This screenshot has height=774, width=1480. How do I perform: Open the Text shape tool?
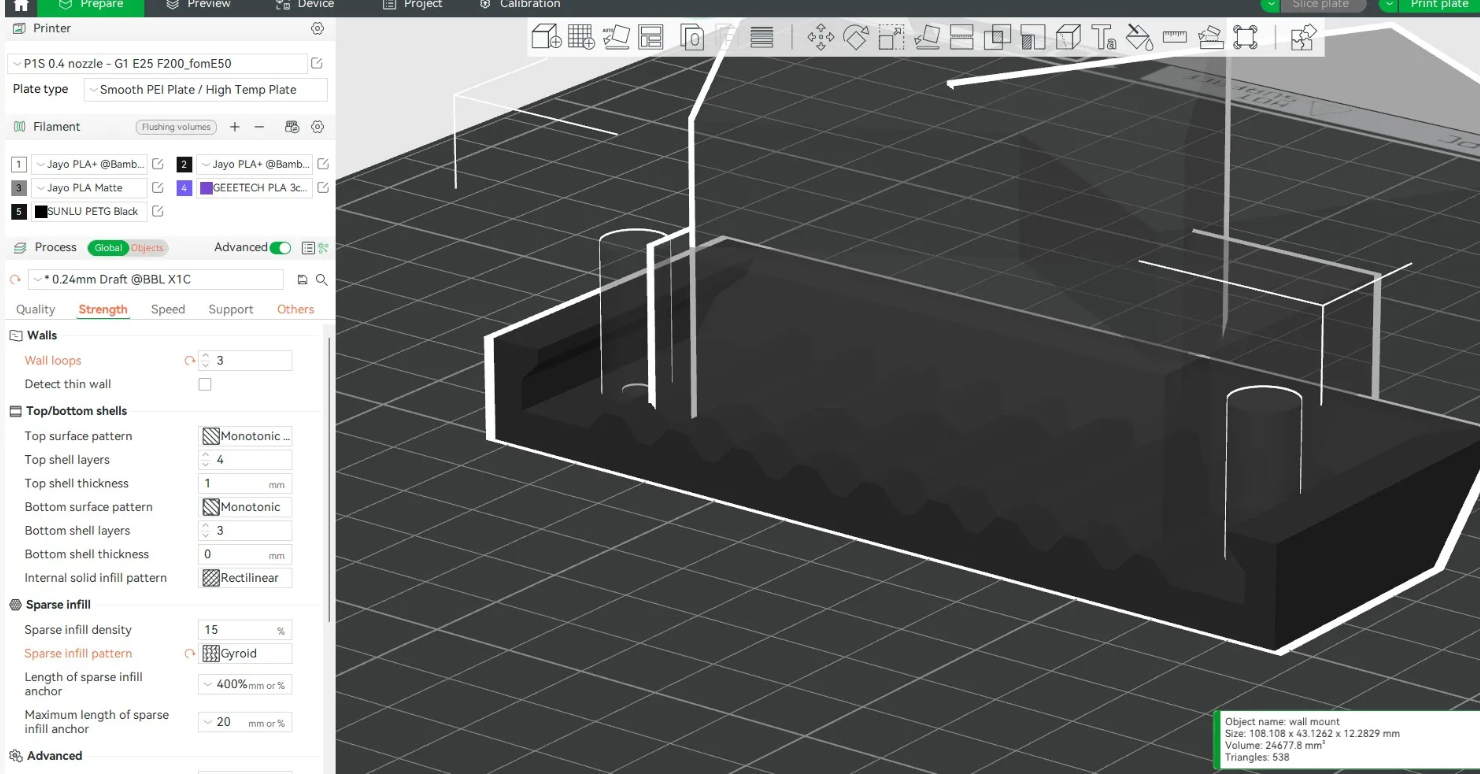tap(1104, 38)
